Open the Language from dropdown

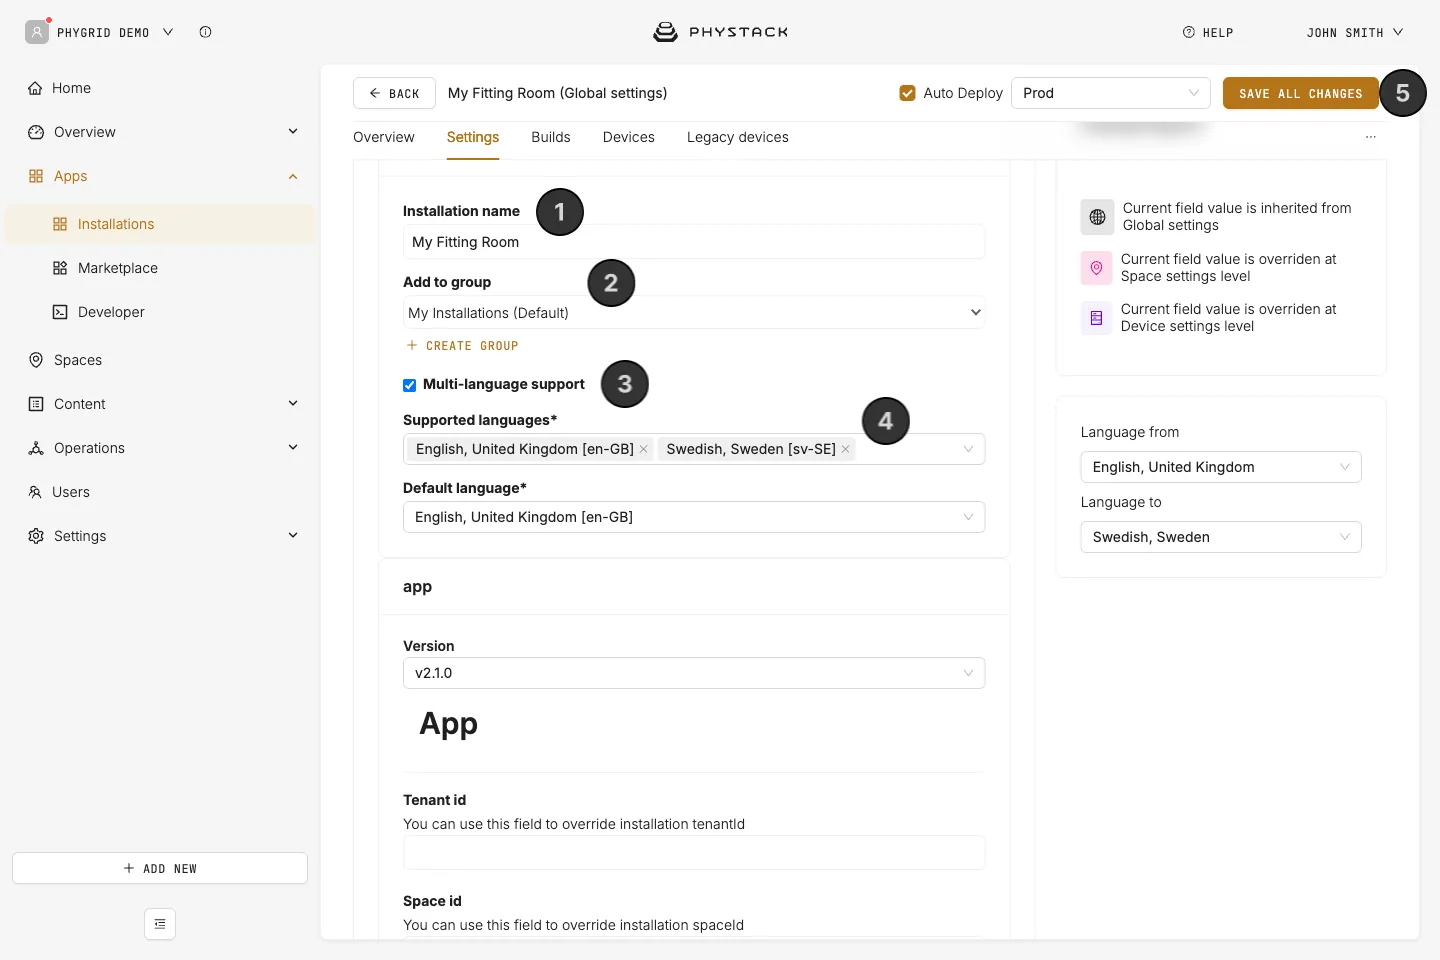point(1221,467)
